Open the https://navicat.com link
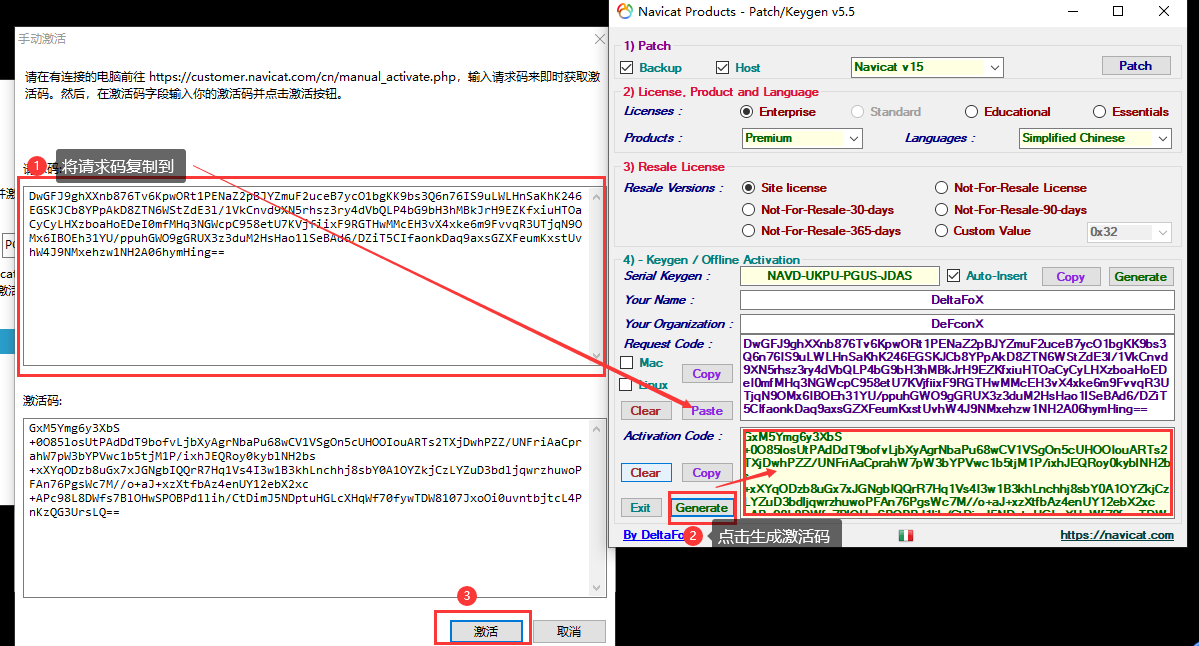The height and width of the screenshot is (646, 1199). coord(1116,535)
